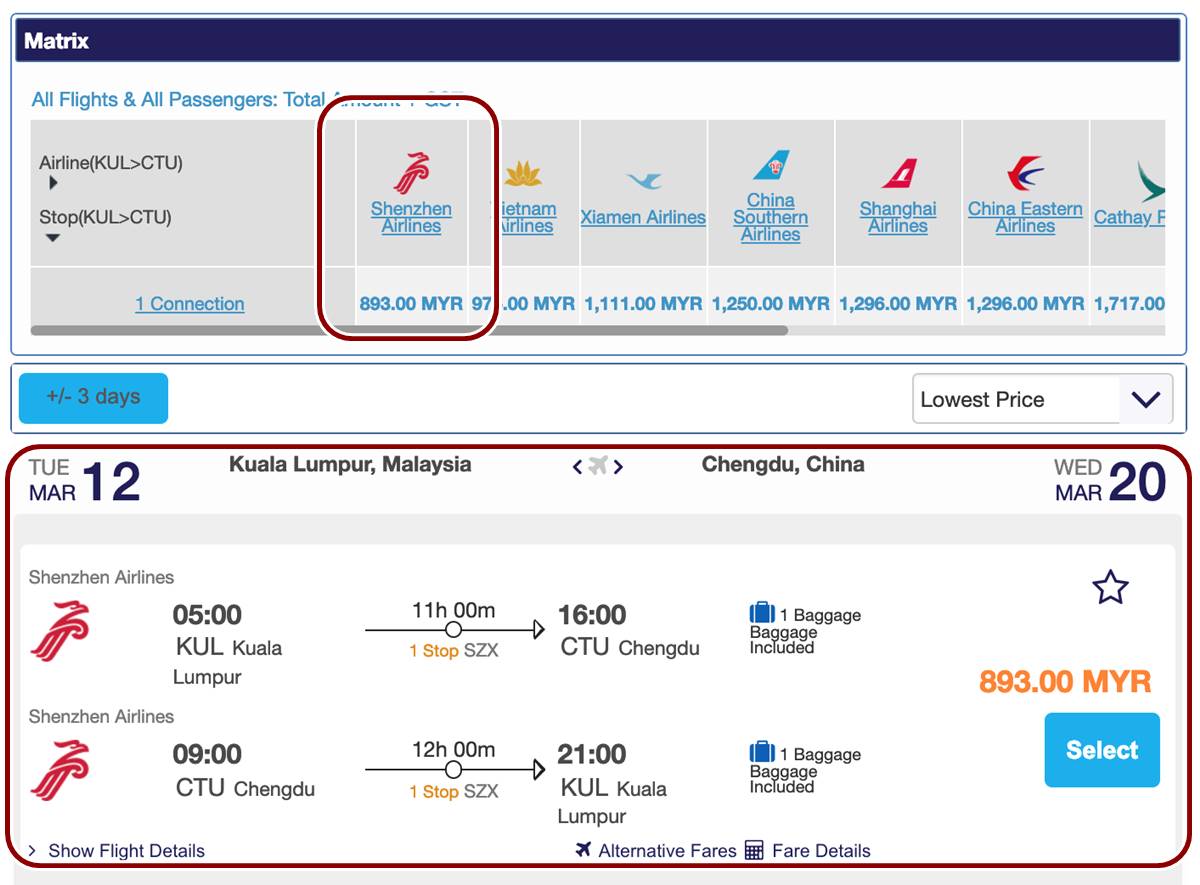This screenshot has width=1200, height=885.
Task: Go to the next date with the right chevron
Action: pos(618,466)
